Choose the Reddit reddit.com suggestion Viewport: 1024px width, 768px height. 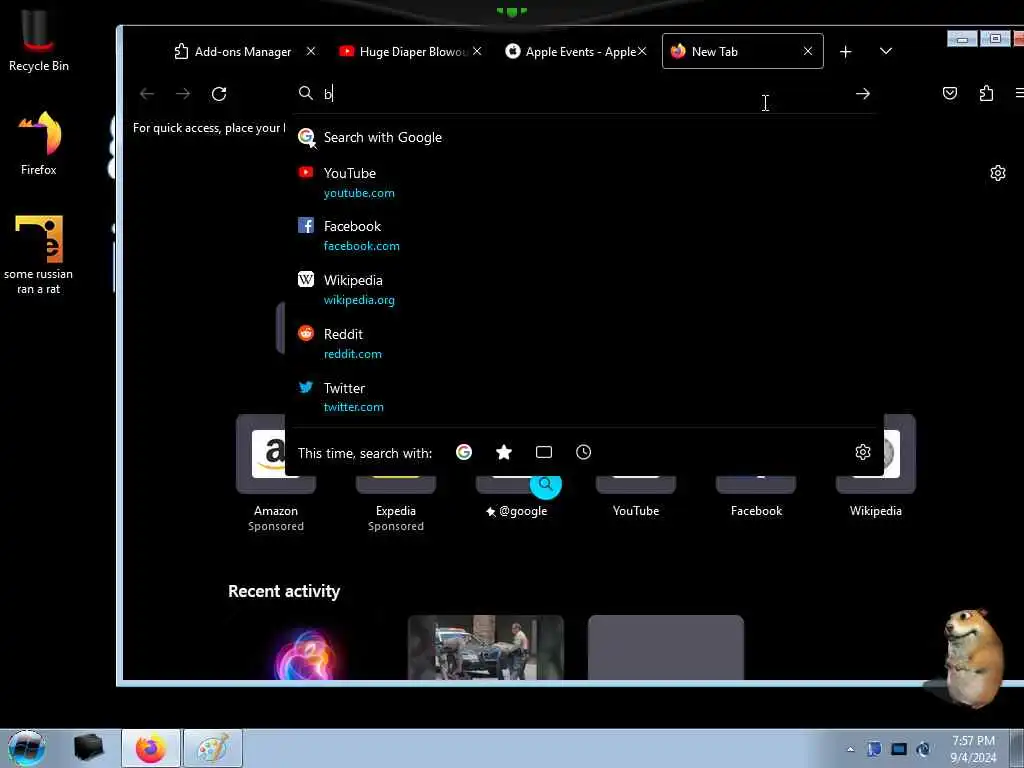click(x=584, y=343)
